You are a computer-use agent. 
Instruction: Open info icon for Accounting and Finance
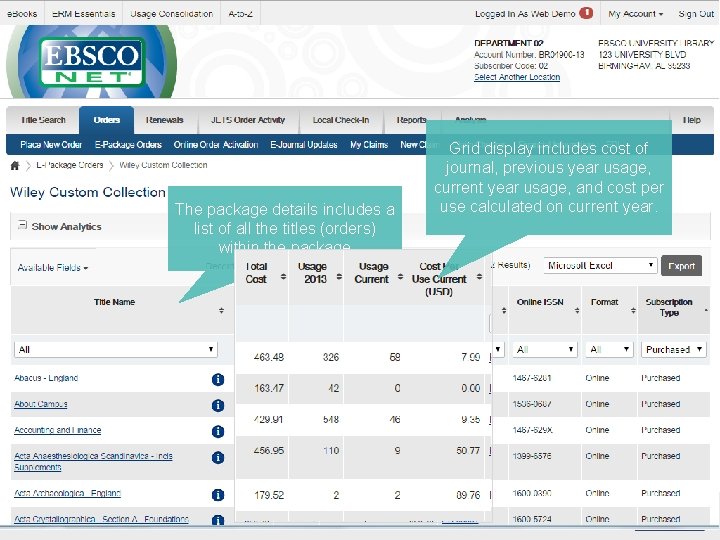point(218,431)
